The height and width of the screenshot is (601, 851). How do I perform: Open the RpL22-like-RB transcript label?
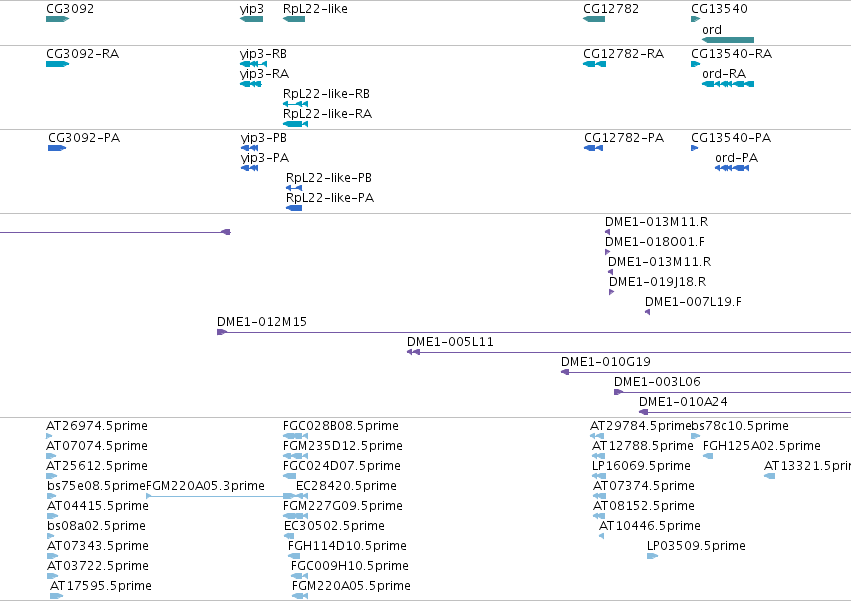(326, 94)
